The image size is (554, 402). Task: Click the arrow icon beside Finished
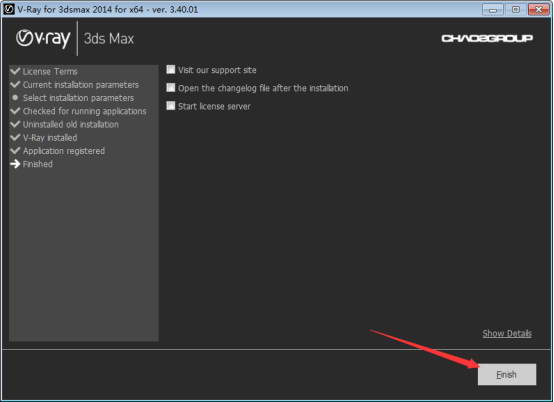click(x=15, y=164)
